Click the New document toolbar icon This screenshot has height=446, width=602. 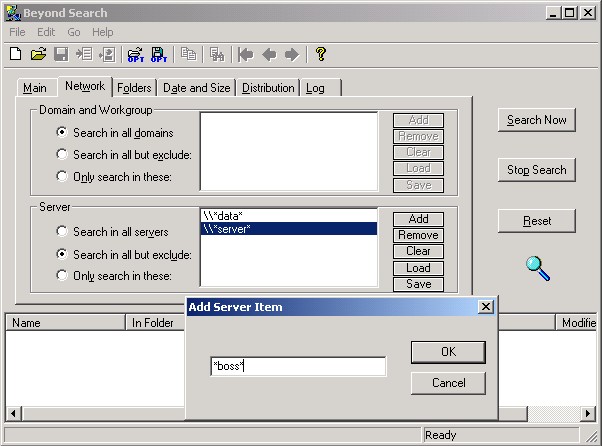[16, 54]
